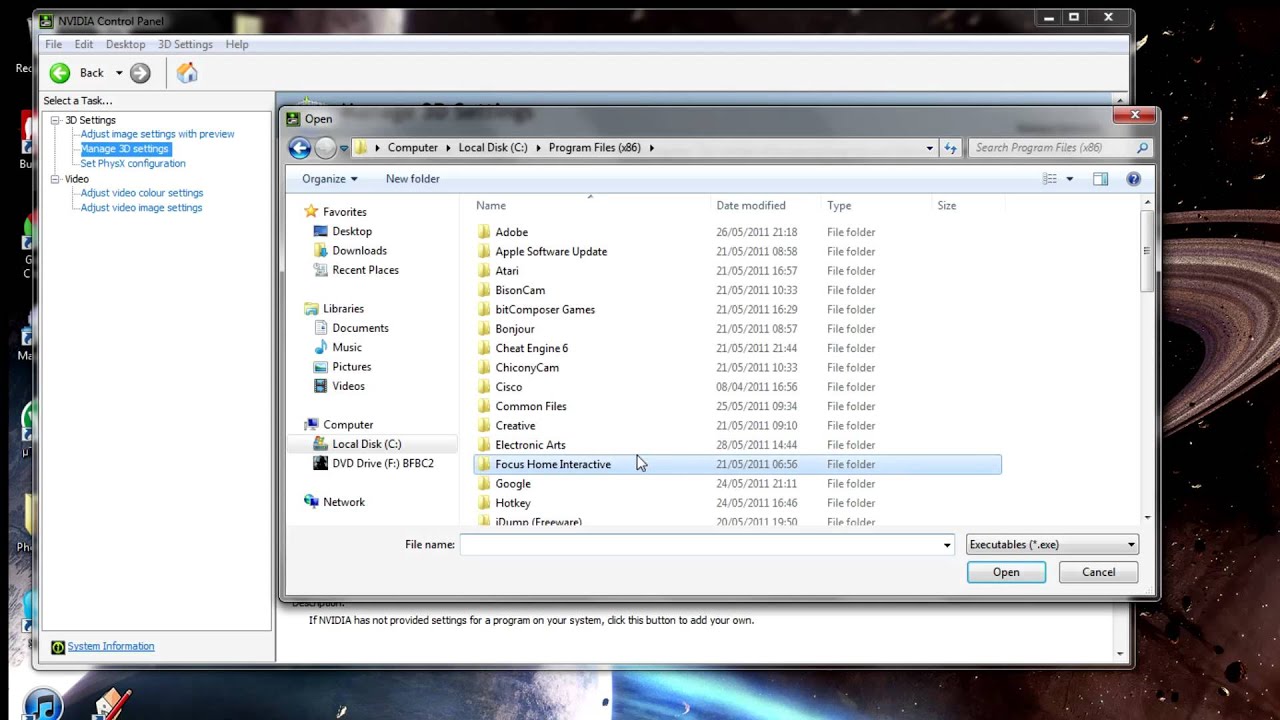Toggle the preview pane icon
Screen dimensions: 1280x720
pos(1100,179)
